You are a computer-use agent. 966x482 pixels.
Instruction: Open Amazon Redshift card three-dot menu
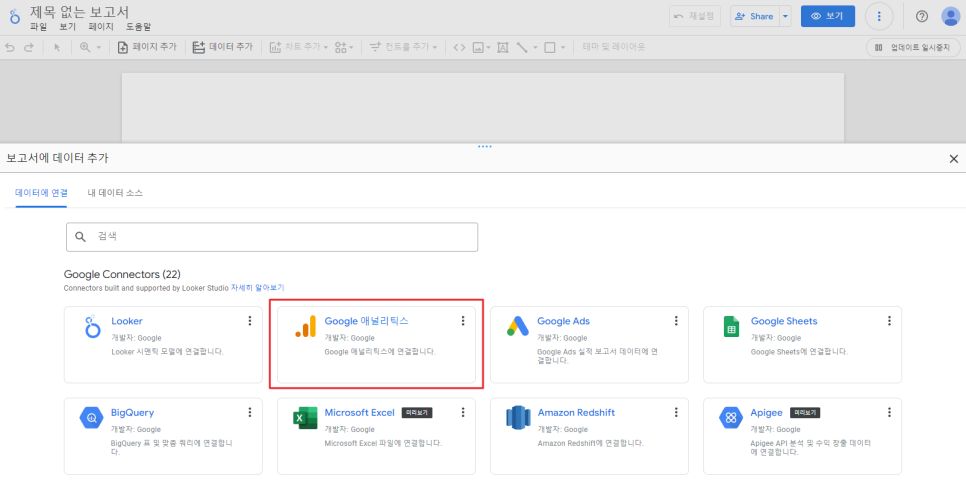click(676, 412)
